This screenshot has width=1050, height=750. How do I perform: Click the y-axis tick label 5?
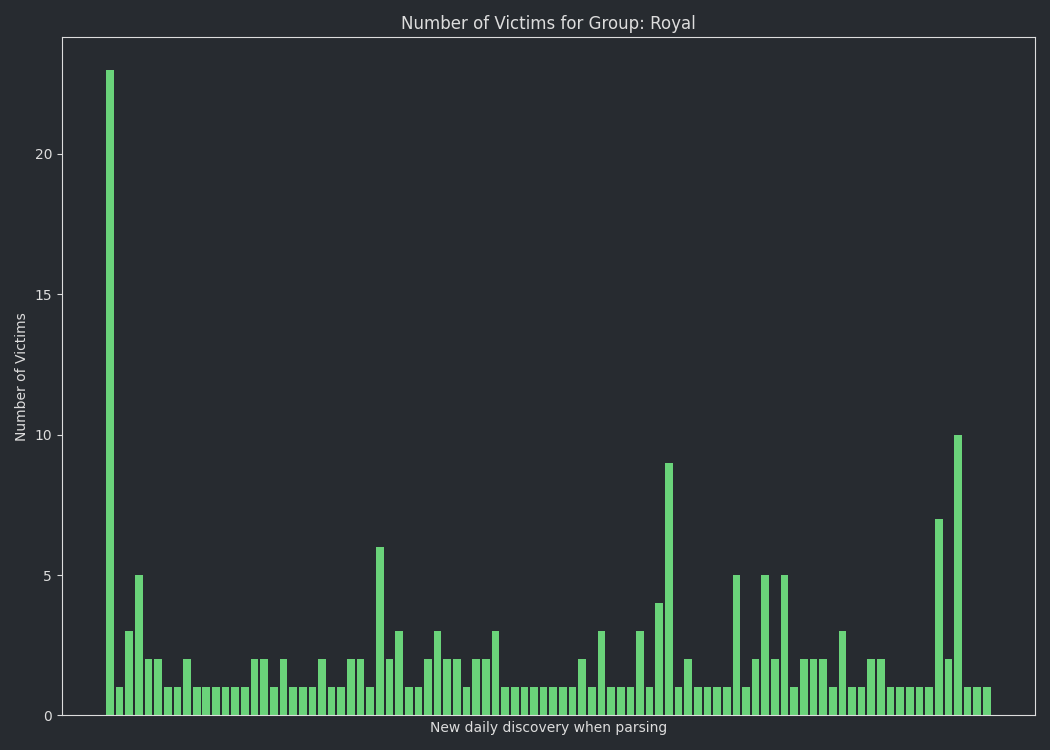click(48, 576)
